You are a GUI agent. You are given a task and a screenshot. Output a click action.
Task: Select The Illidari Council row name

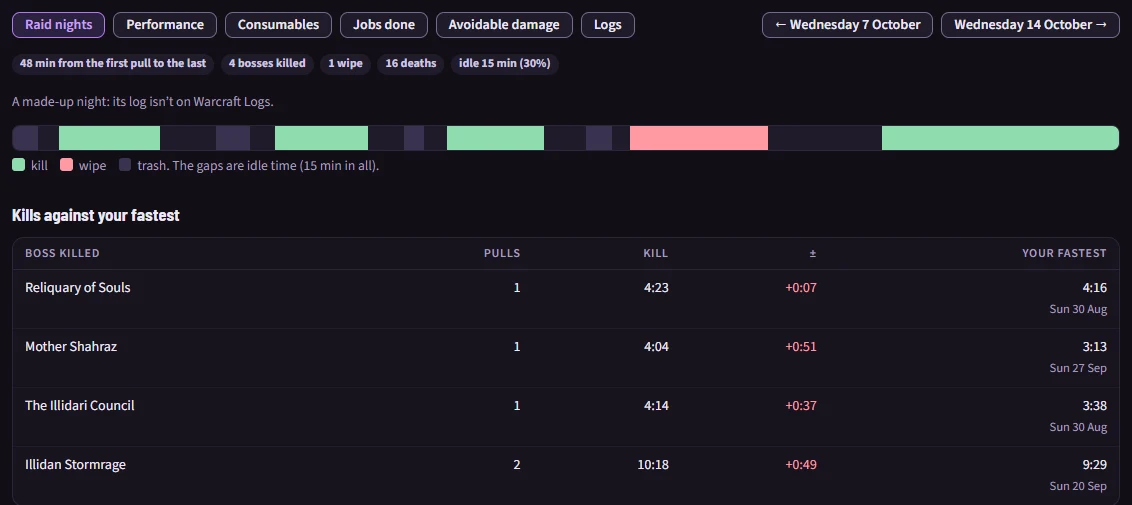tap(79, 405)
